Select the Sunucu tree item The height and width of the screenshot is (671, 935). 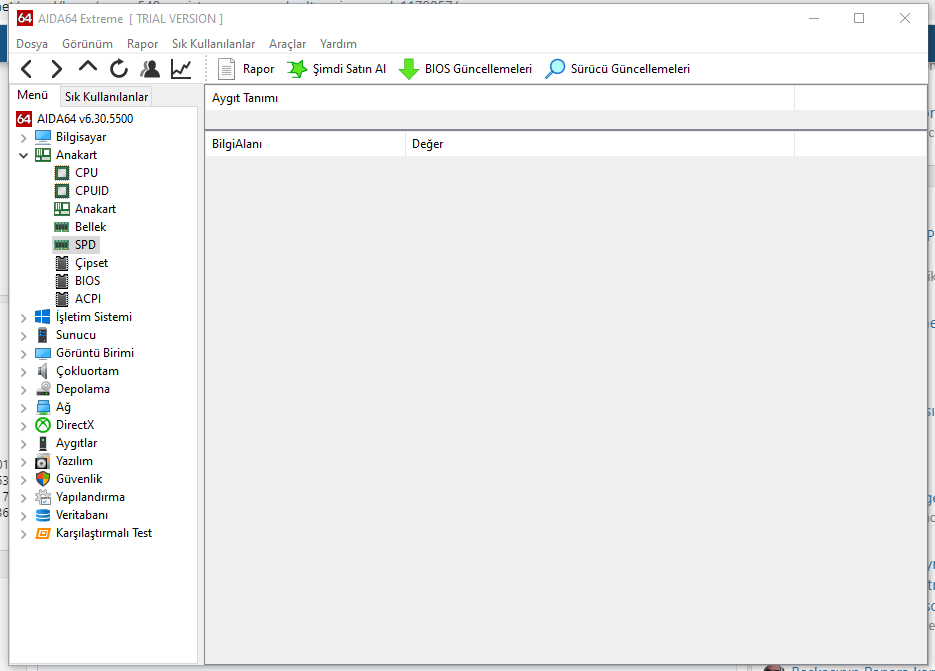pos(76,335)
